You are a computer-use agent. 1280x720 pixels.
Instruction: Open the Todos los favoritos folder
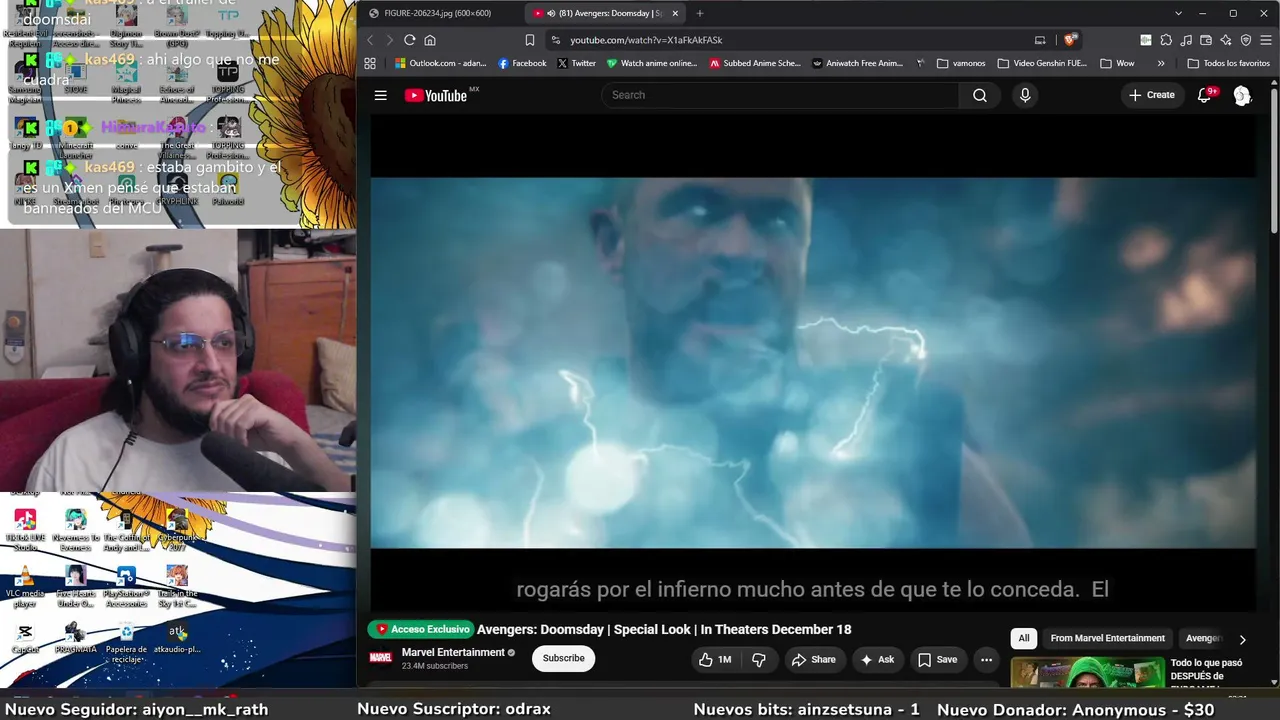[x=1228, y=63]
